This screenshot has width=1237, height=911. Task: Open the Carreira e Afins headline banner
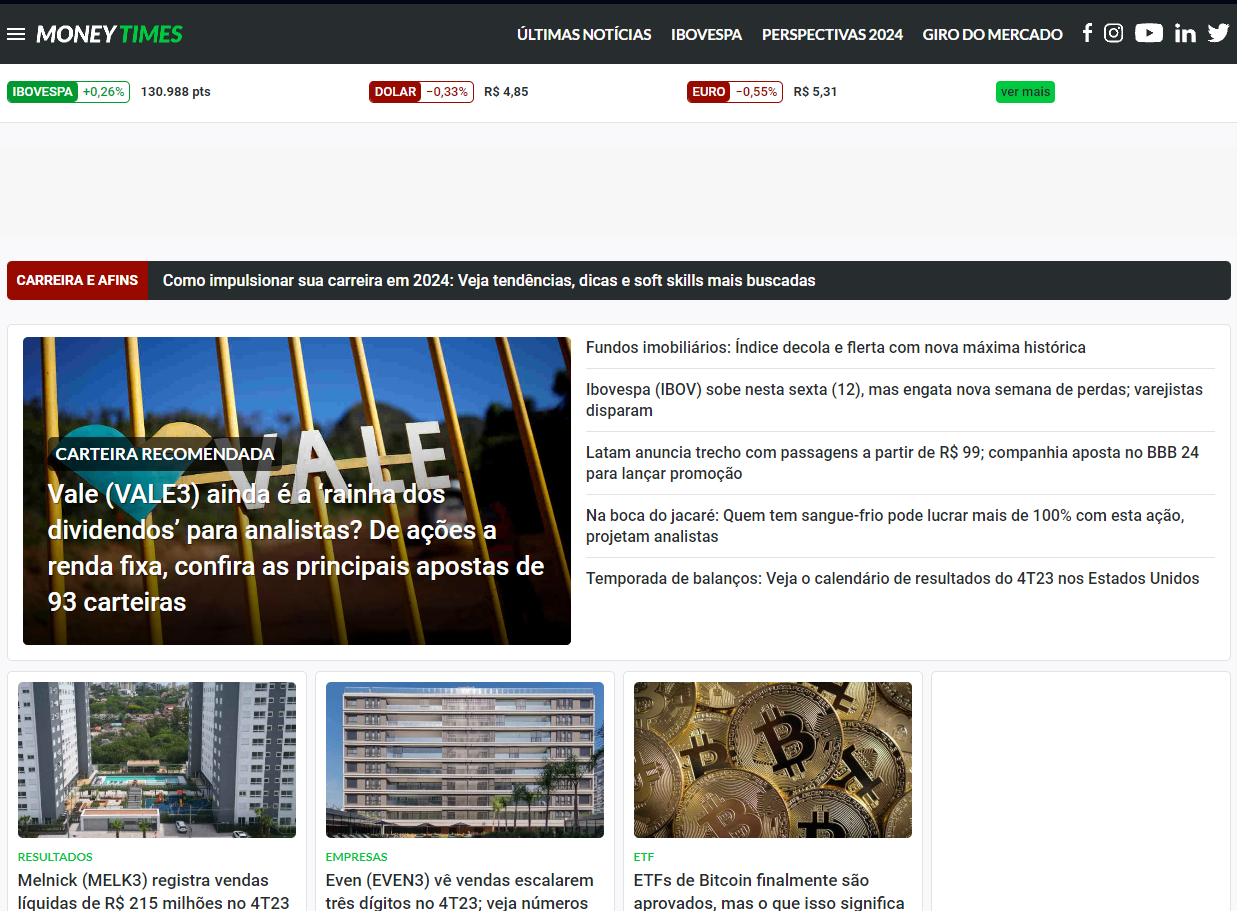point(488,281)
